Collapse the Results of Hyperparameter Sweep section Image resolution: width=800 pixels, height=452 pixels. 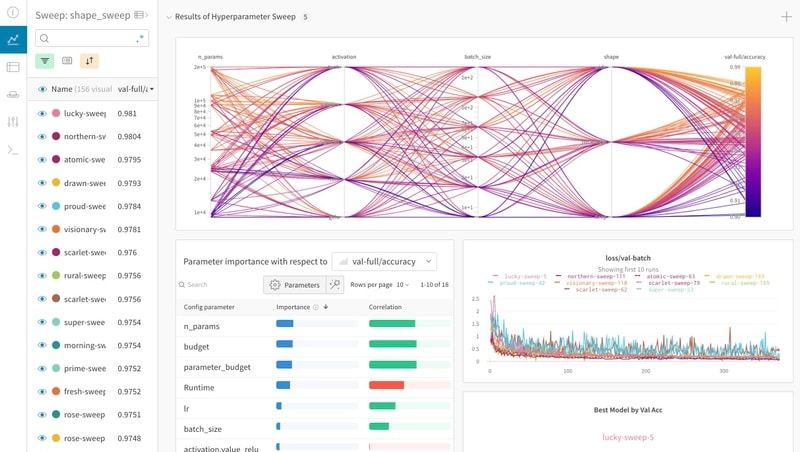pos(169,17)
